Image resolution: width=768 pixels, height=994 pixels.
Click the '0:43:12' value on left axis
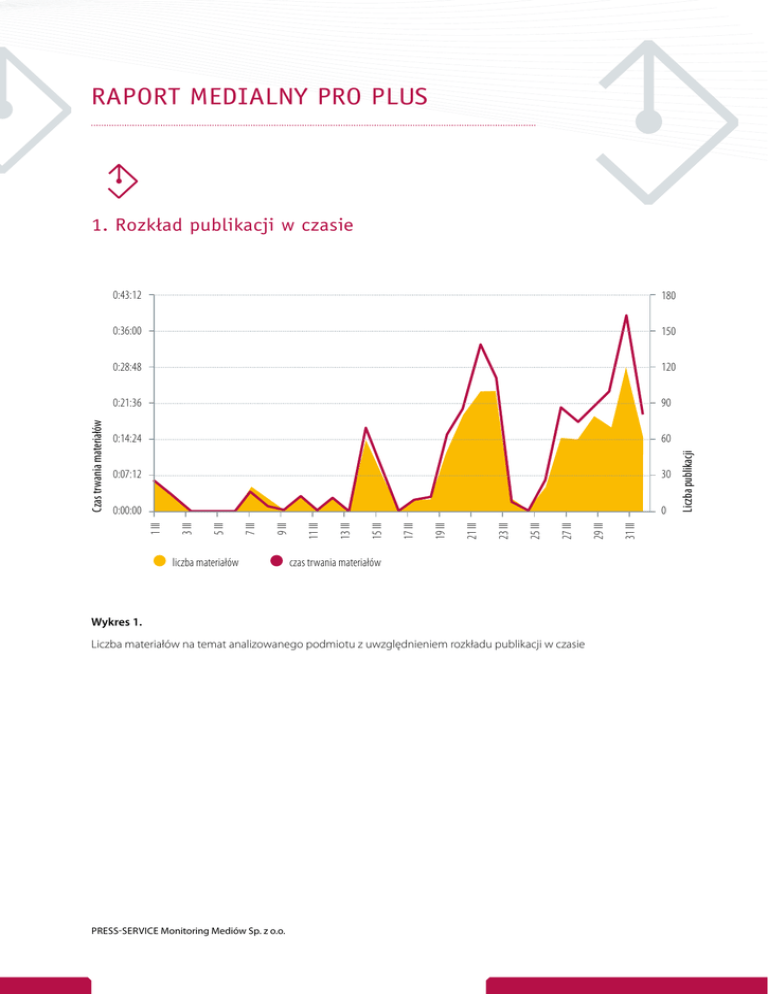click(x=126, y=296)
